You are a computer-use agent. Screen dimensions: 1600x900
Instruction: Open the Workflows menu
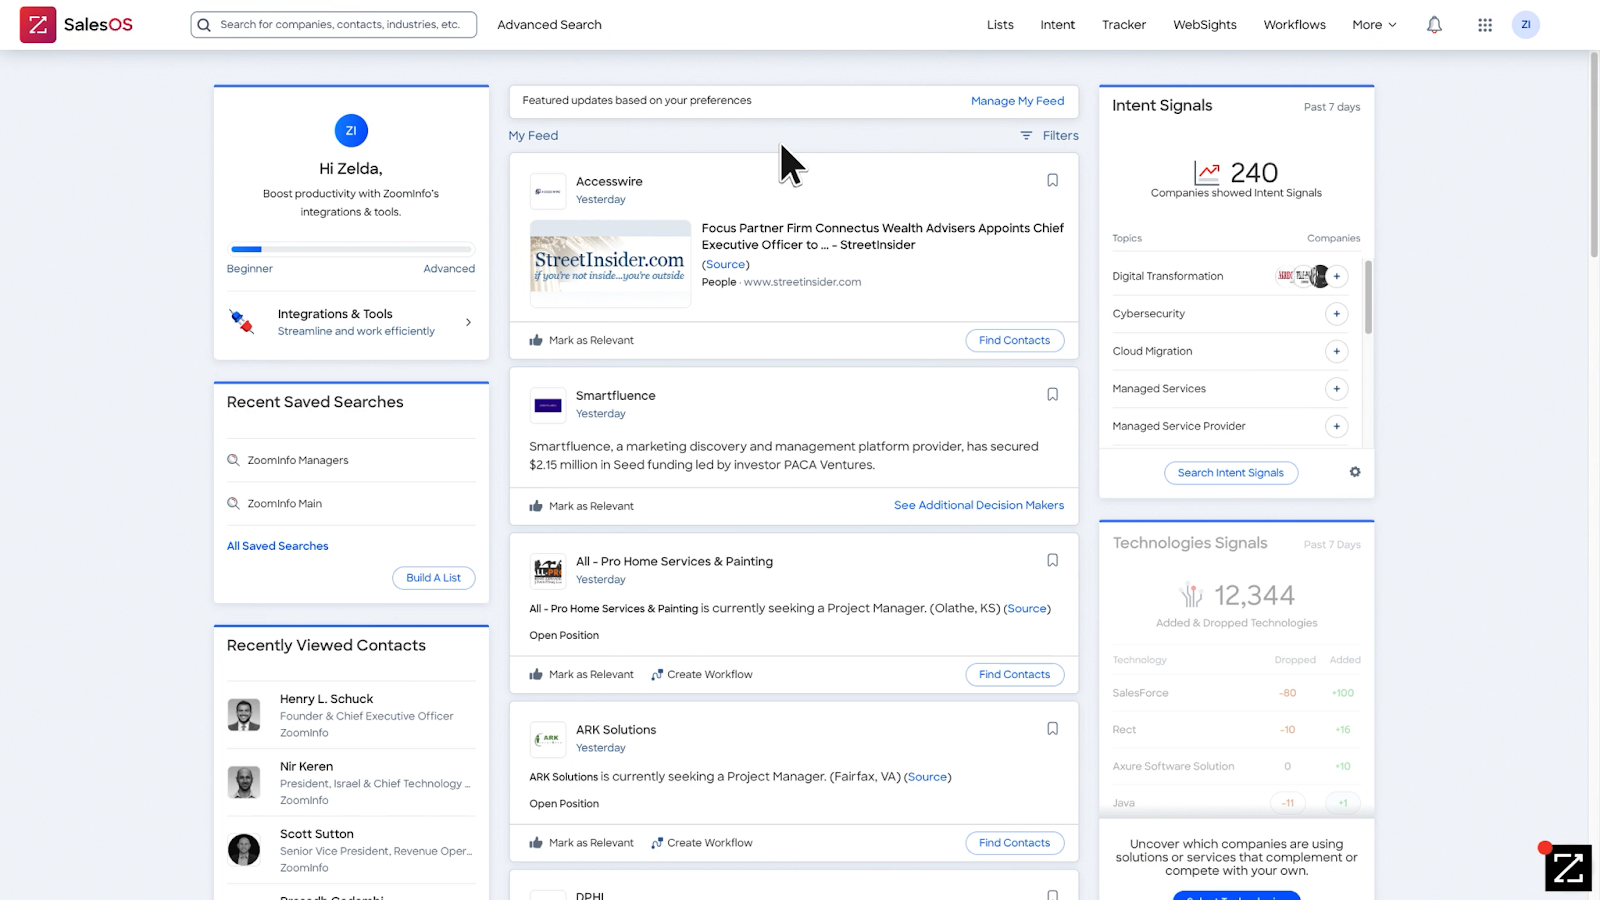tap(1294, 25)
